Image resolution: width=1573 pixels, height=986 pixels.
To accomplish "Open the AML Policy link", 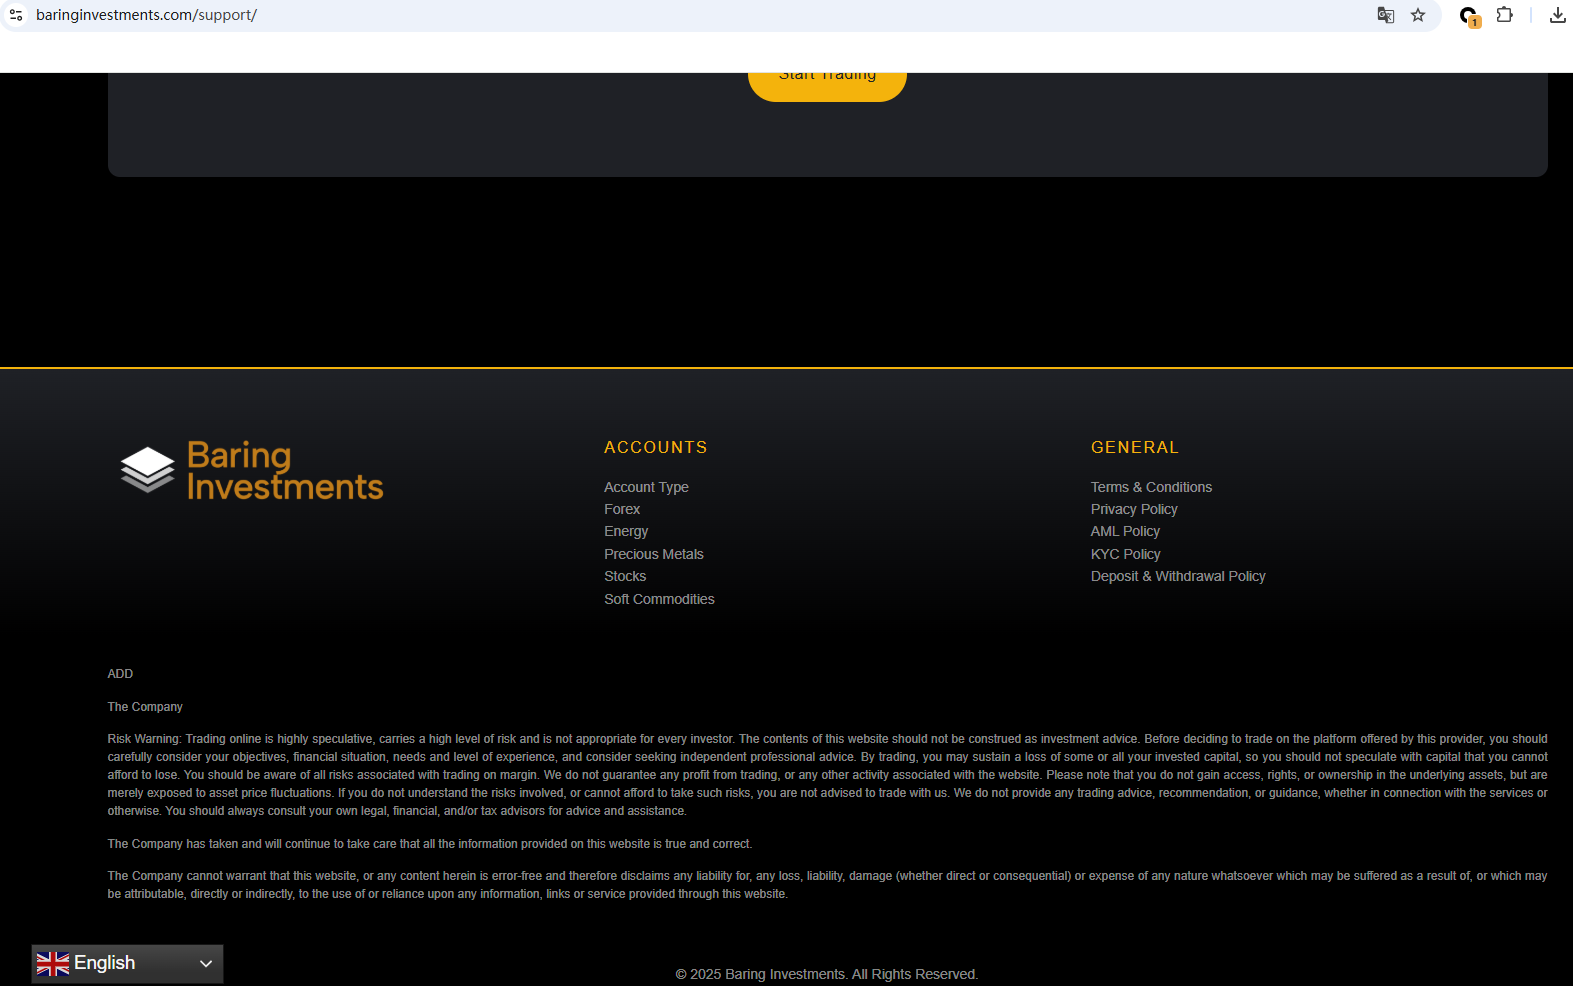I will (1125, 531).
